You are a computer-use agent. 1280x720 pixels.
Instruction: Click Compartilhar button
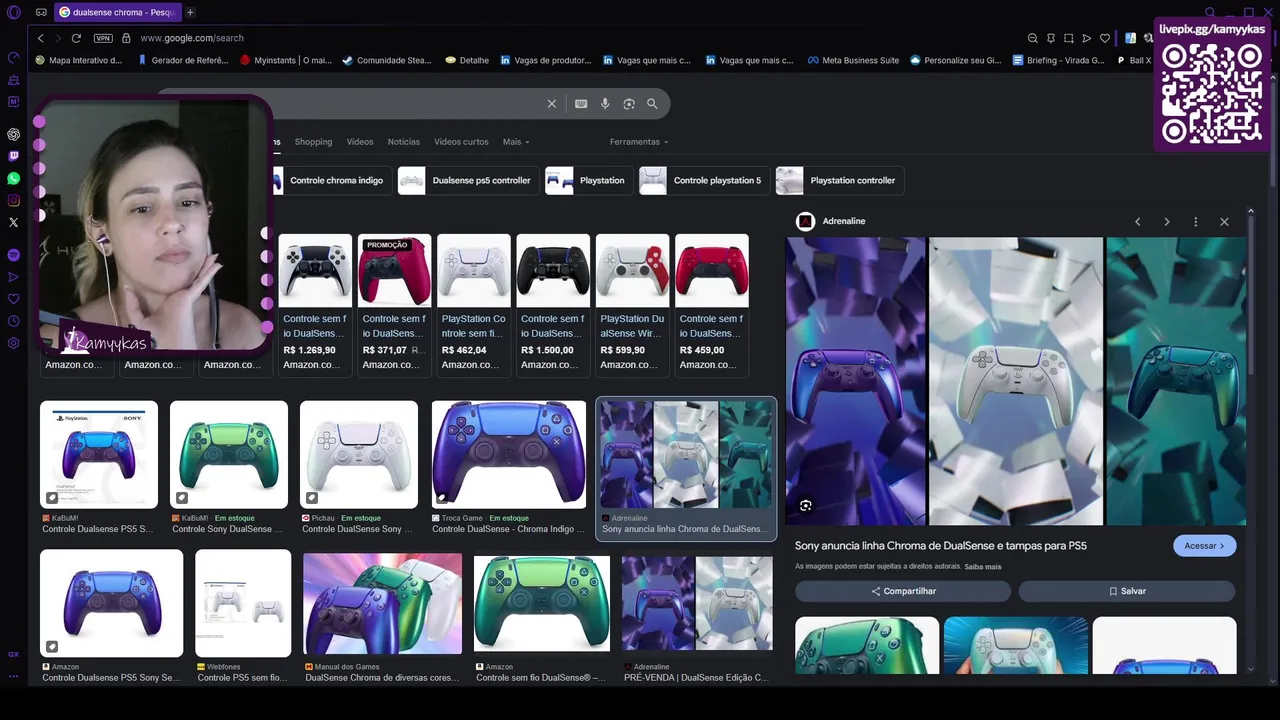[x=903, y=591]
